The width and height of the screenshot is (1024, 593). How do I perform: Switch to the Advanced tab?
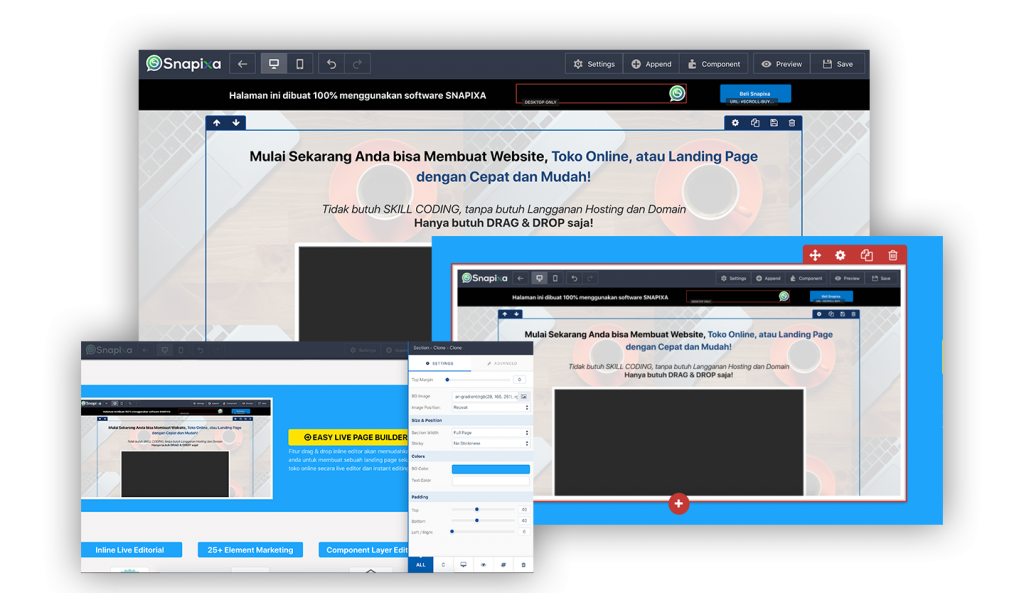coord(502,364)
